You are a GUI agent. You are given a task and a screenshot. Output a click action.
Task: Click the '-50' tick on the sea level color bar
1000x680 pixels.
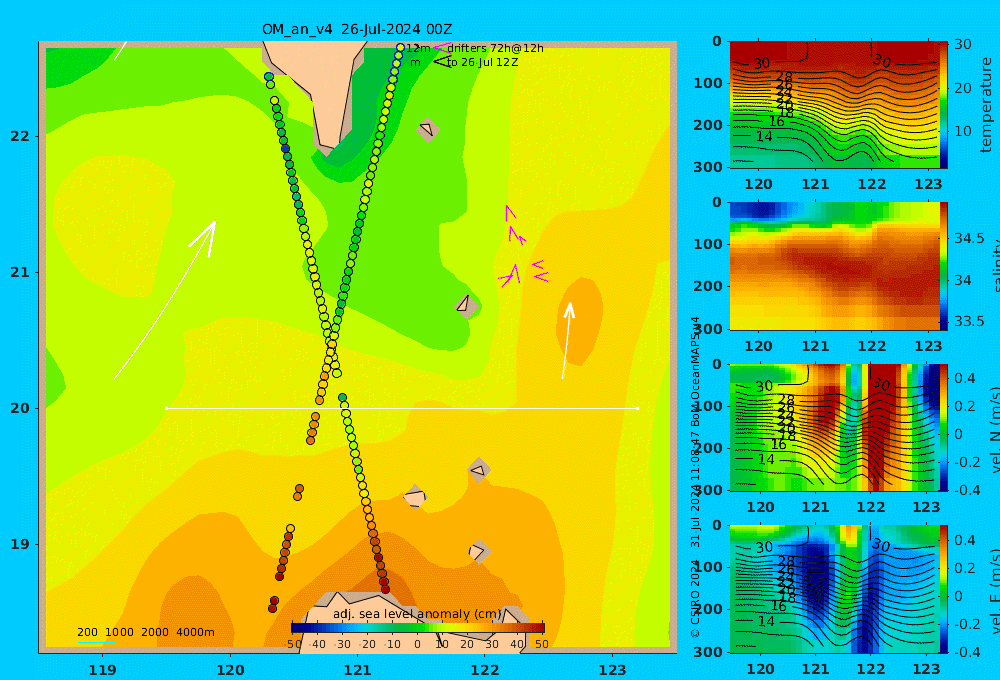point(293,644)
